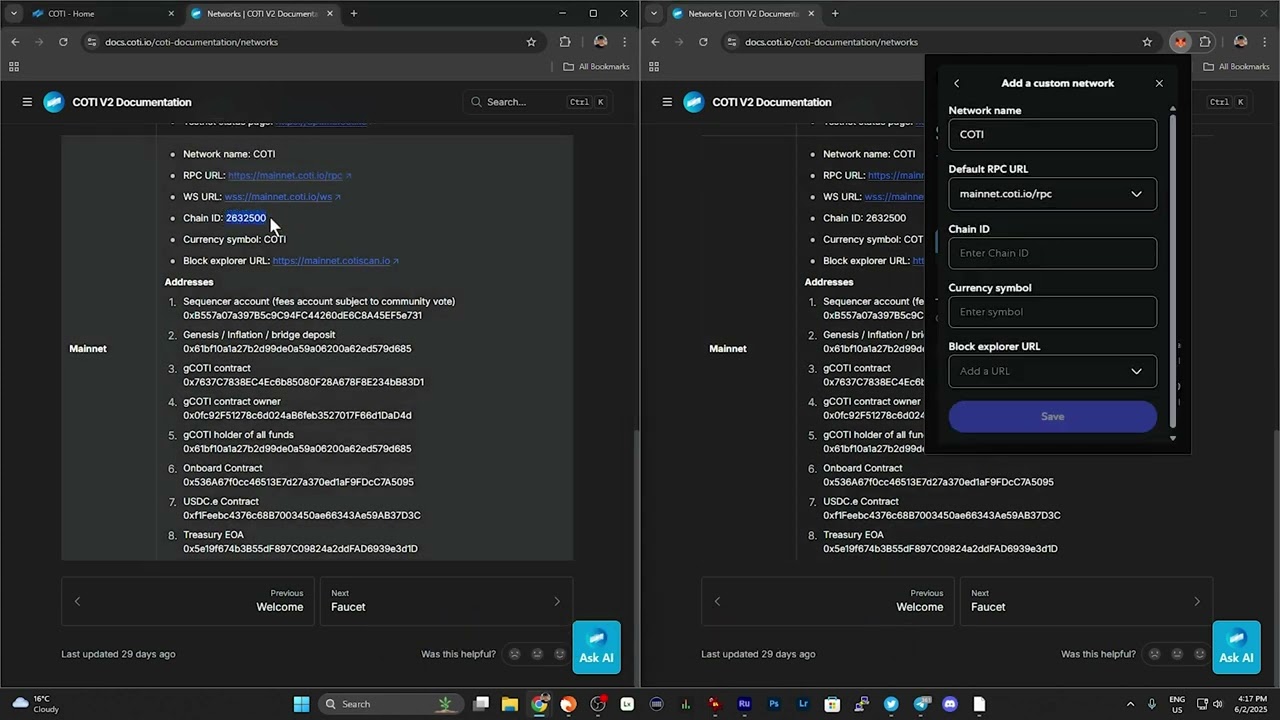This screenshot has height=720, width=1280.
Task: Click the Windows Start button
Action: (x=301, y=704)
